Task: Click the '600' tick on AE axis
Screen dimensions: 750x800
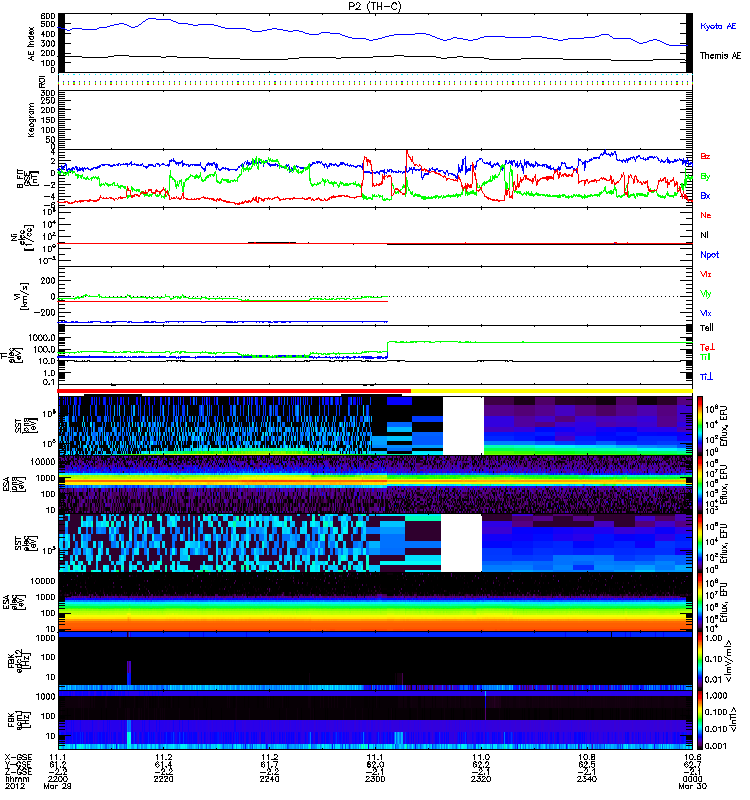Action: [48, 16]
